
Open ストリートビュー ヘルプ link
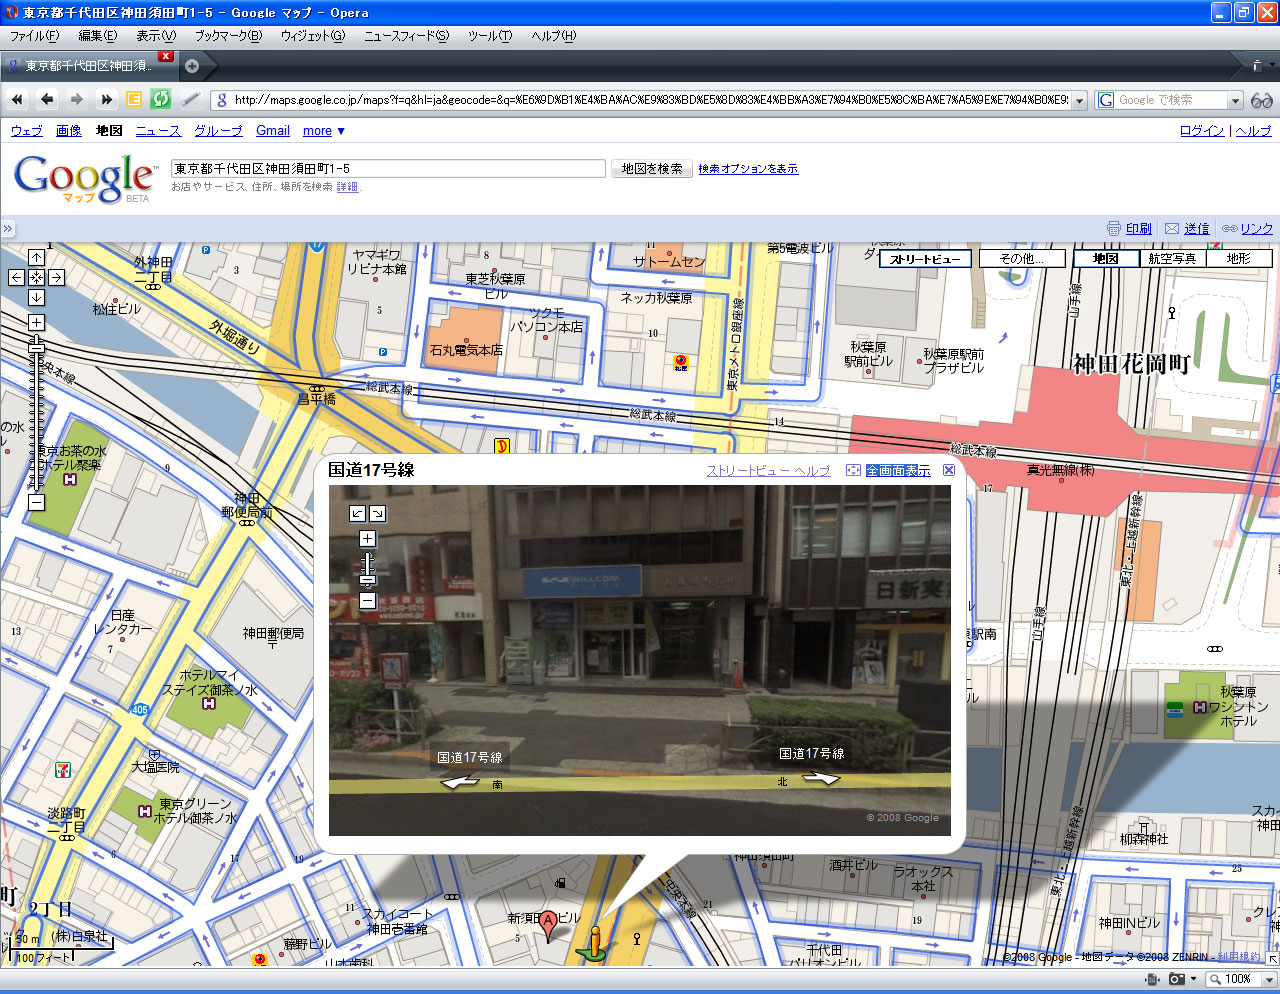point(768,470)
